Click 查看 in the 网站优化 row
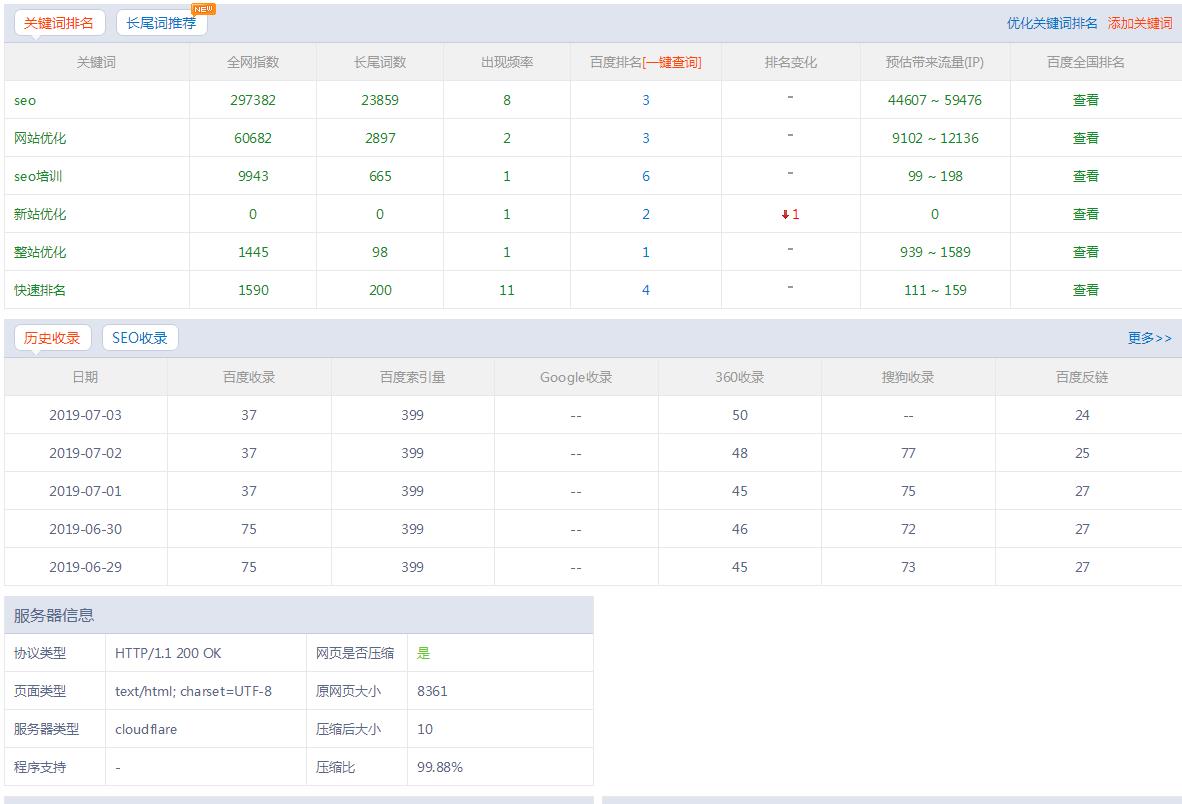Screen dimensions: 1182x804 tap(1086, 138)
